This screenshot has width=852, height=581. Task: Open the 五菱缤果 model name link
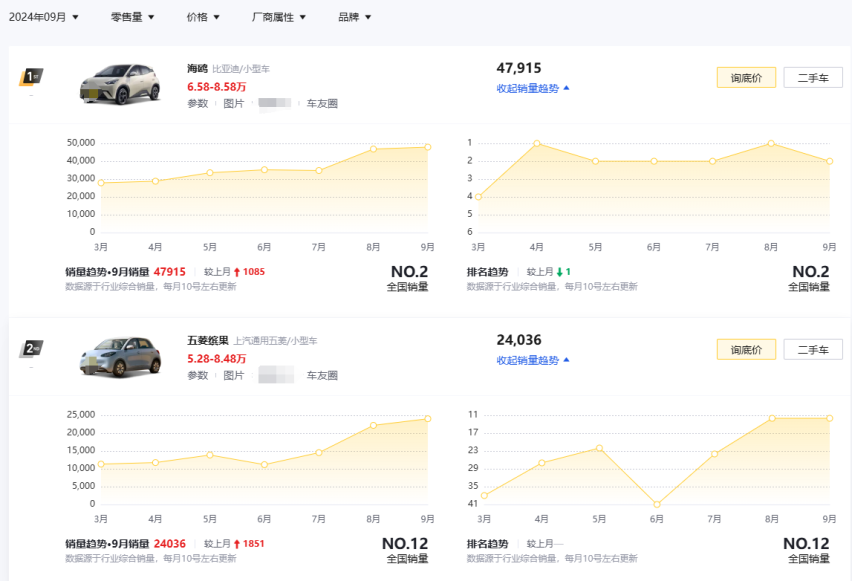[x=208, y=341]
